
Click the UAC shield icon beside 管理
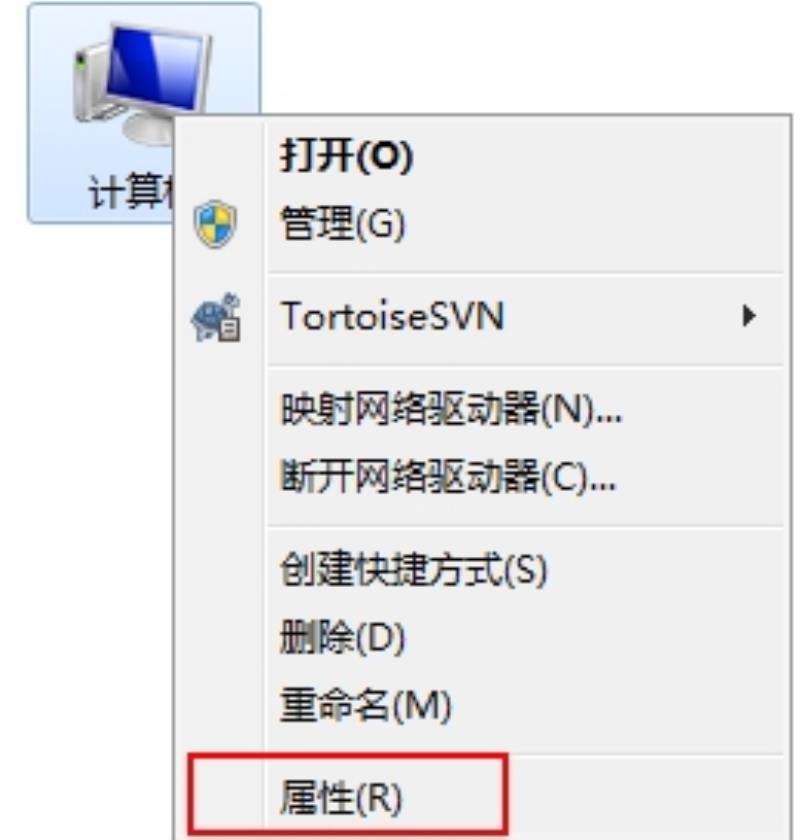tap(215, 224)
